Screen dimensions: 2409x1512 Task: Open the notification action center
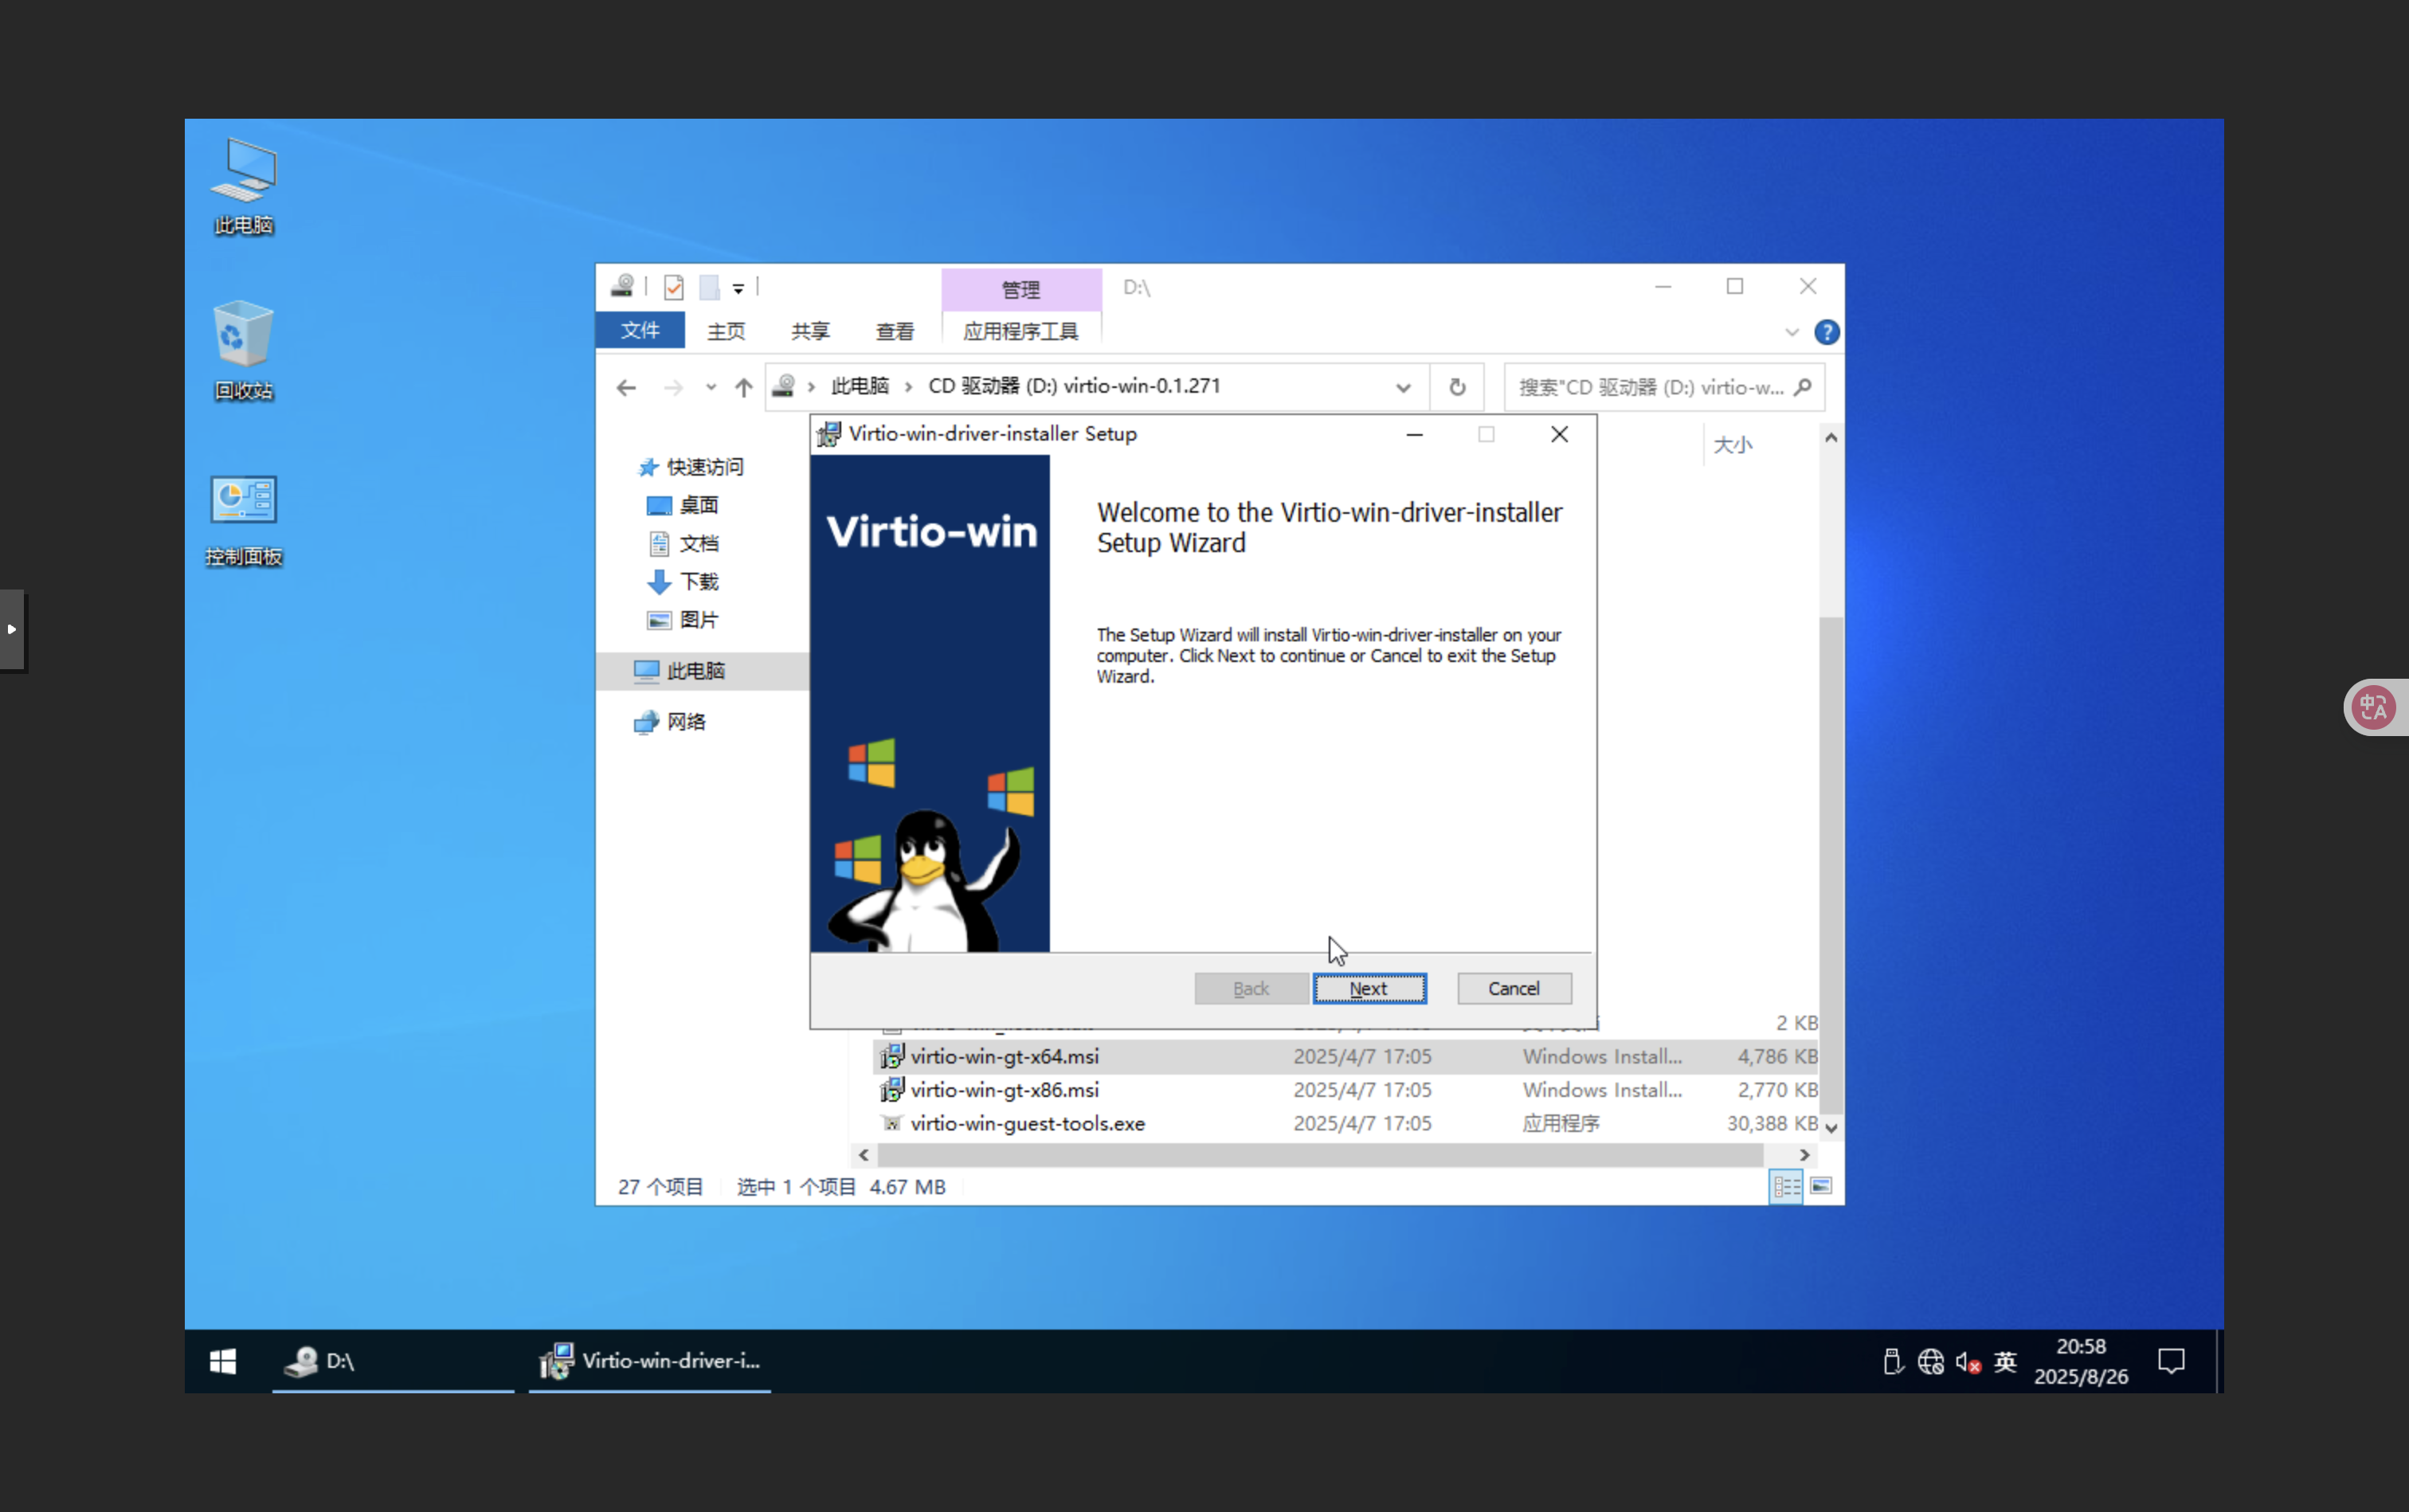[x=2171, y=1361]
